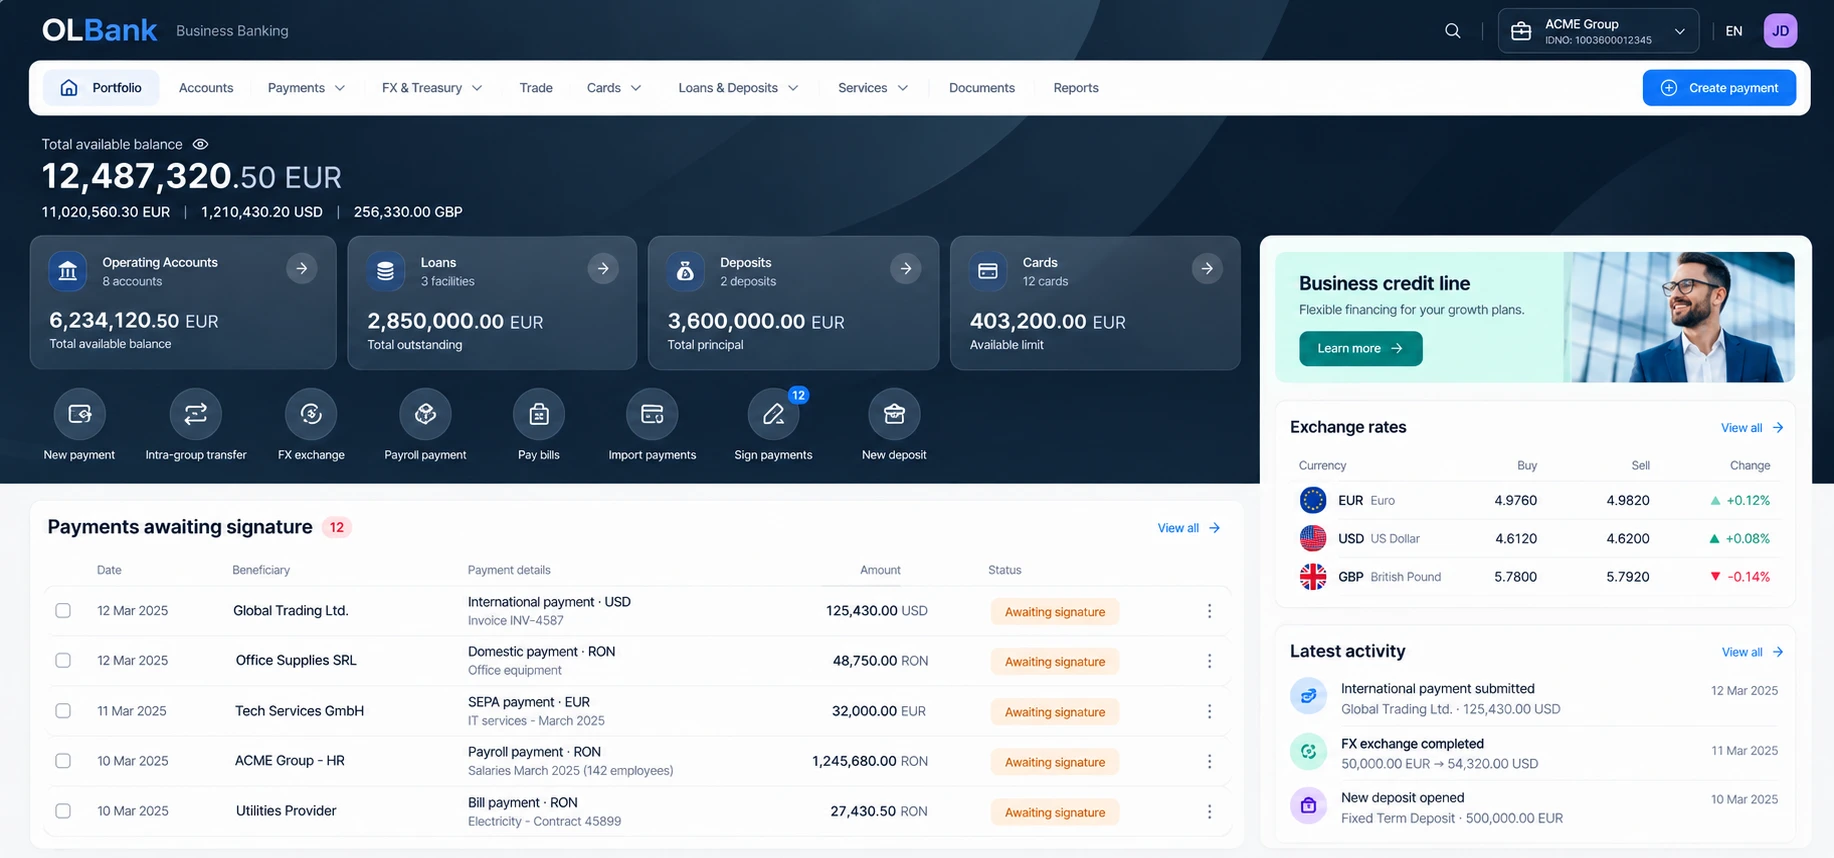This screenshot has height=858, width=1834.
Task: Select the ACME Group - HR checkbox
Action: click(63, 761)
